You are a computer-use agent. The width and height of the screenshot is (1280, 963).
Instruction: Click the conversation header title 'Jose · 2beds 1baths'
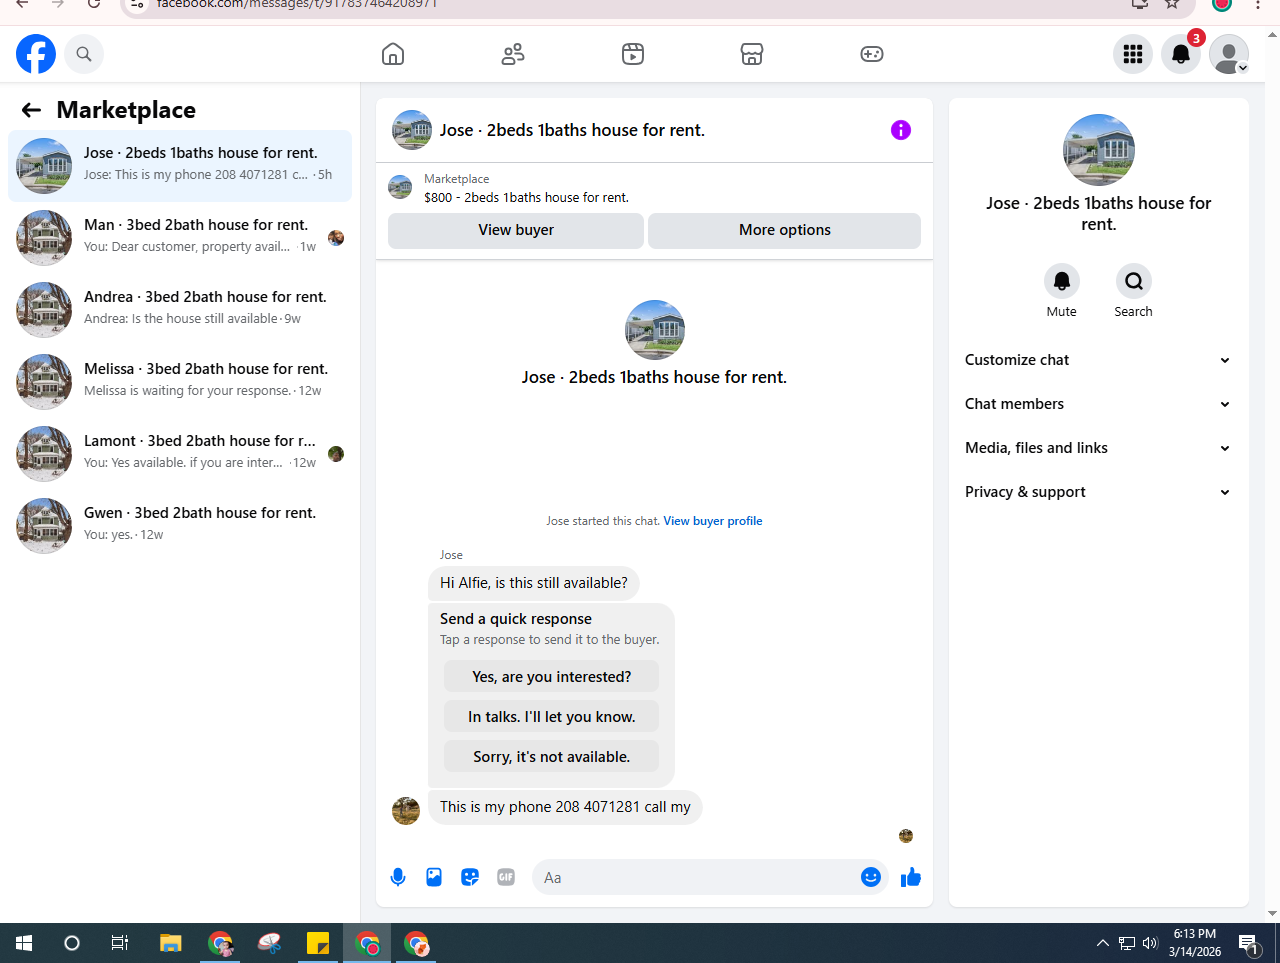tap(572, 130)
